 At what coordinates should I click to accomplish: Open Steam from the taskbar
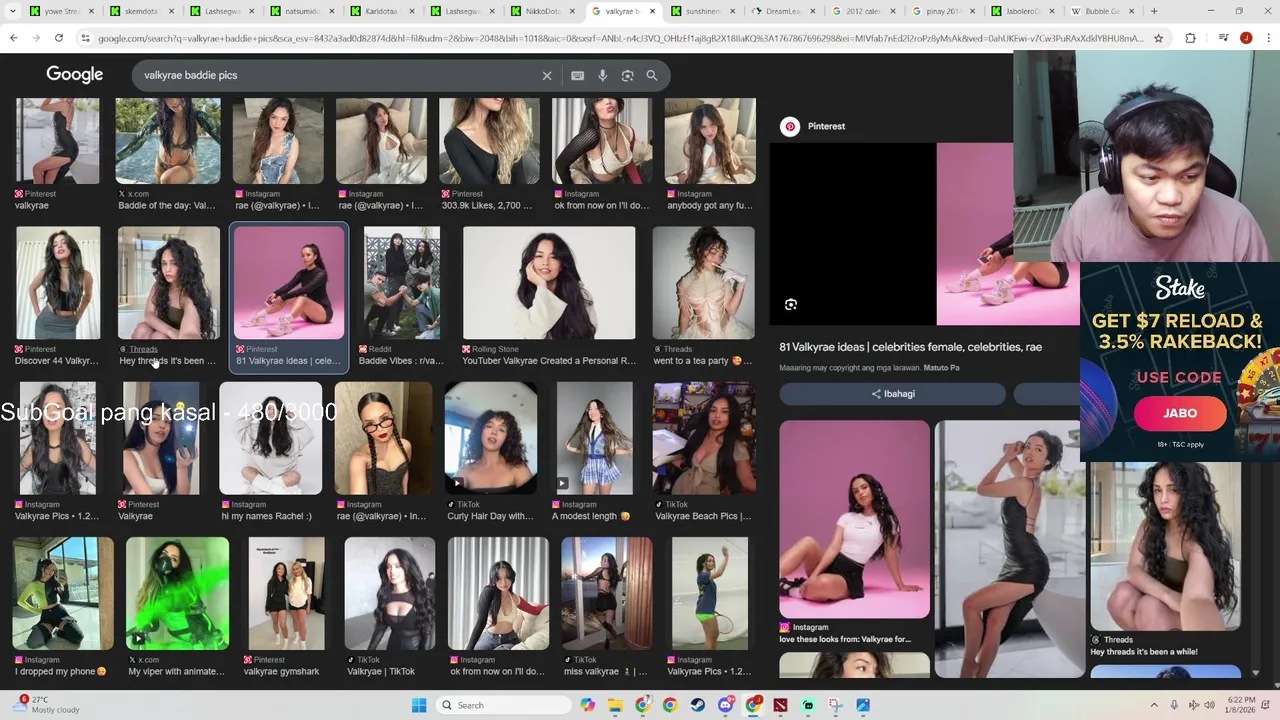tap(697, 705)
